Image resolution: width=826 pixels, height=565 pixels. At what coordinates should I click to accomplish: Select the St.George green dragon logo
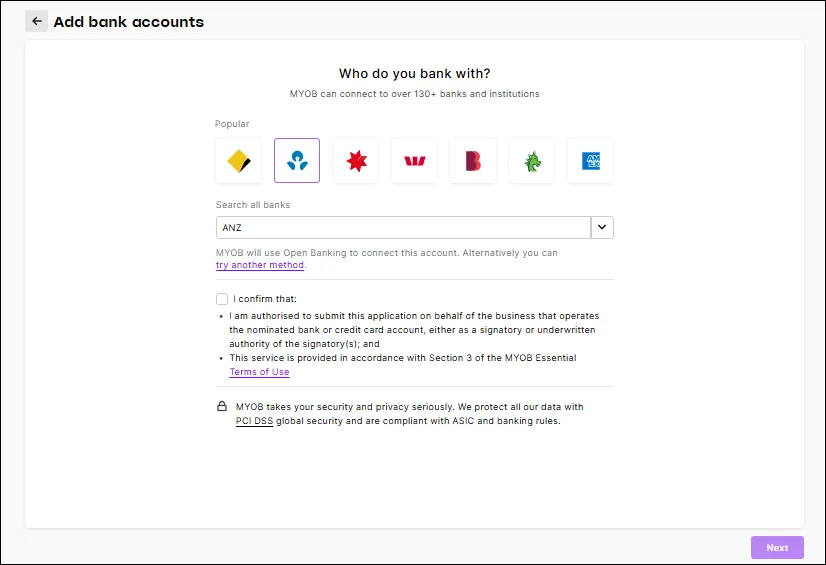(532, 161)
